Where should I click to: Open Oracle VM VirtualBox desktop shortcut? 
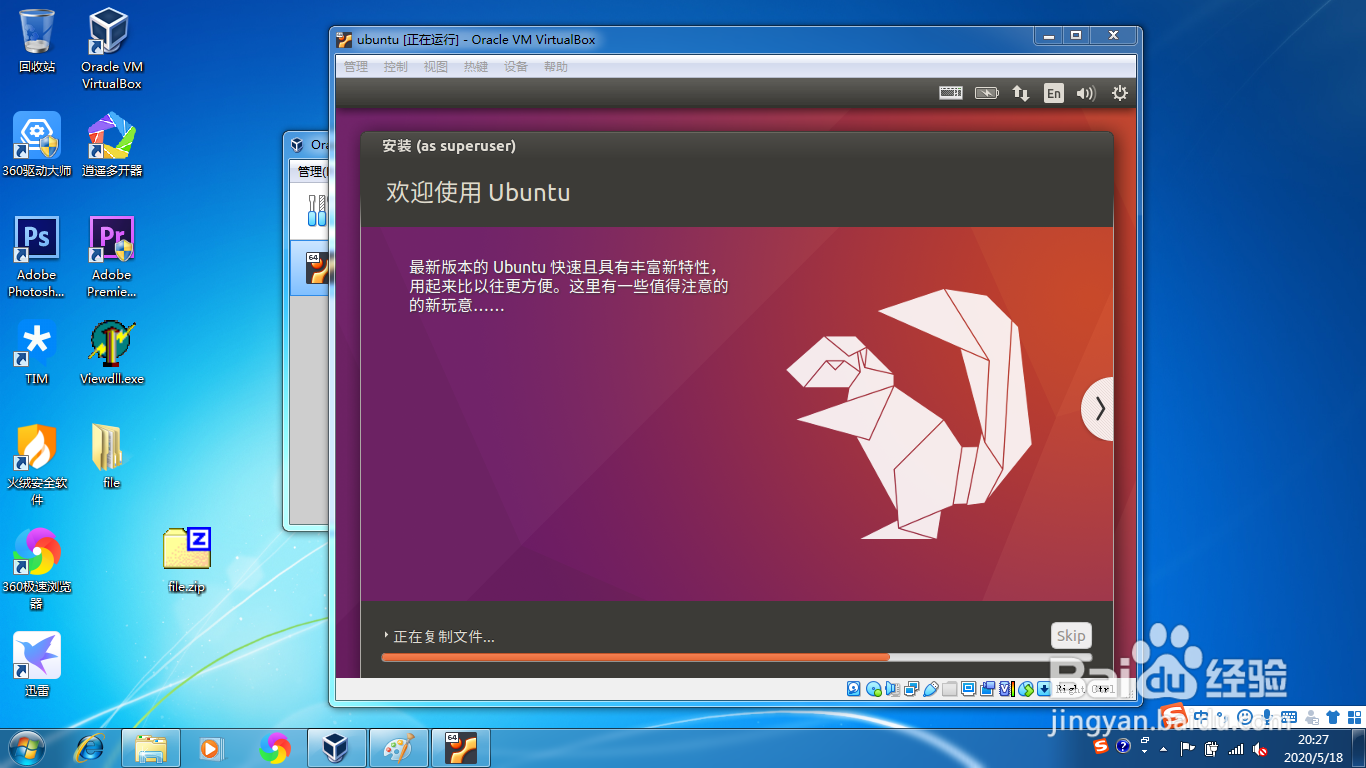111,50
